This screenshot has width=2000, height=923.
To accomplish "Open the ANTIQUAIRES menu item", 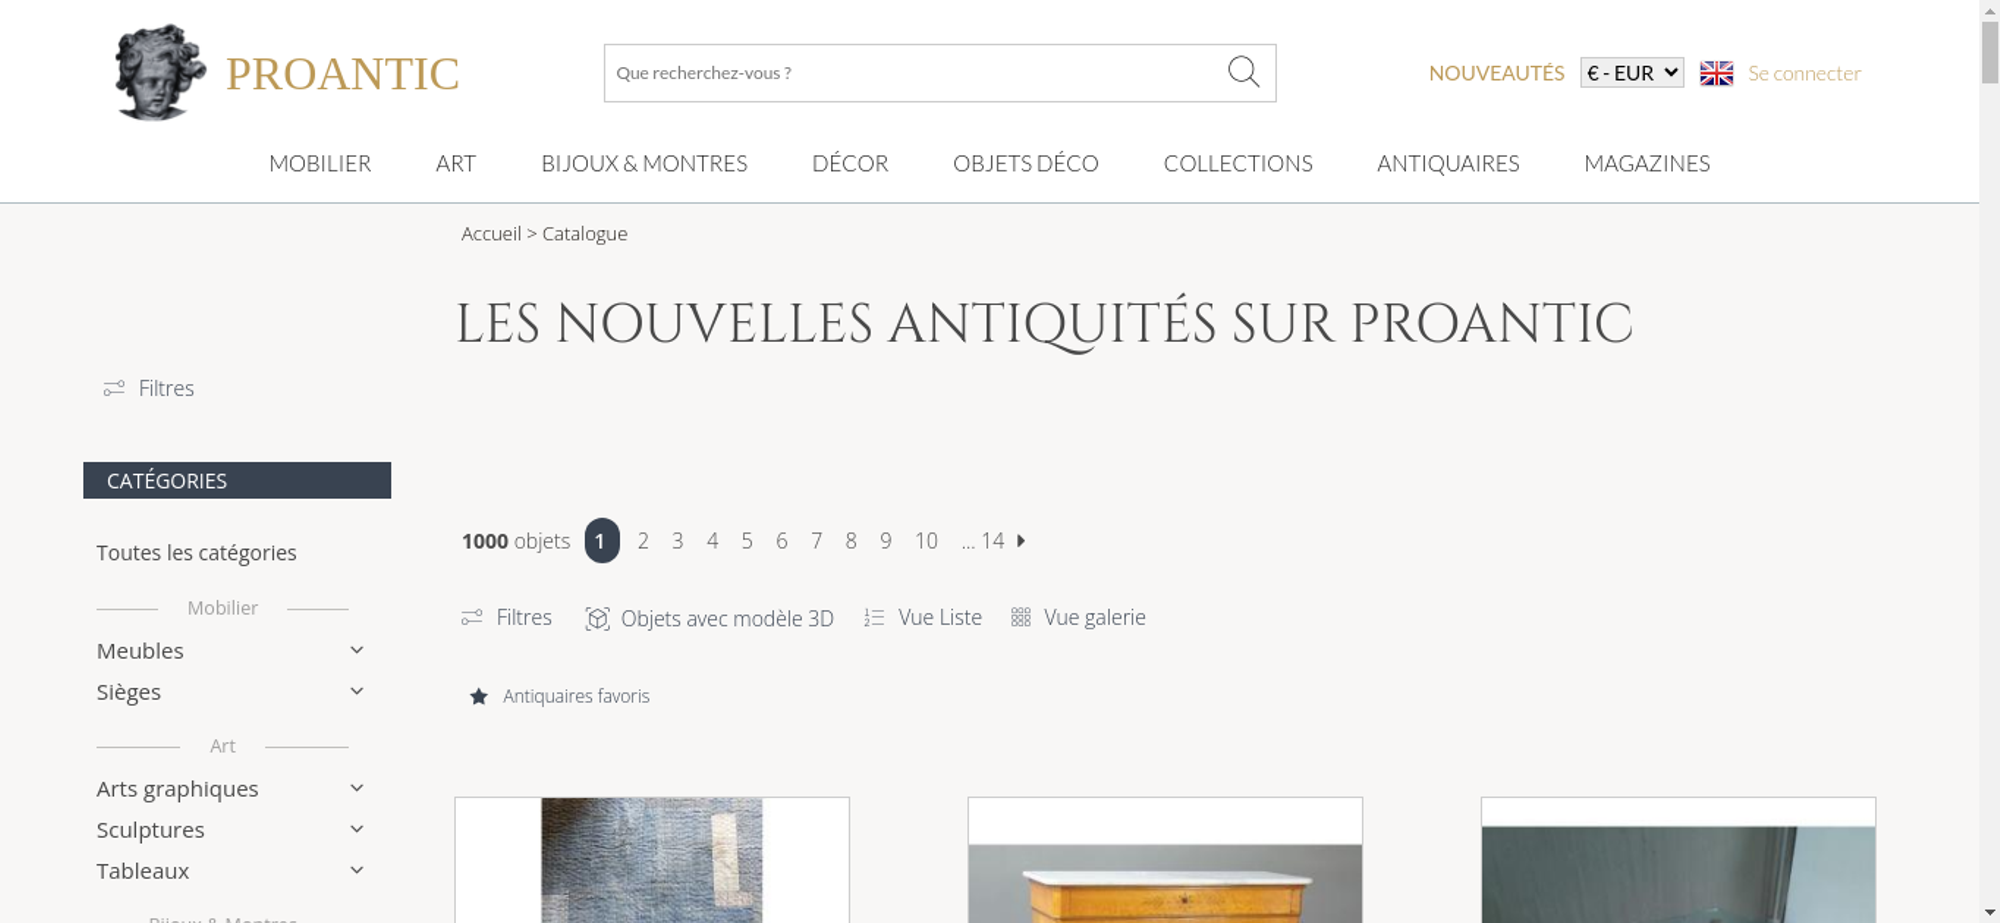I will click(x=1448, y=163).
